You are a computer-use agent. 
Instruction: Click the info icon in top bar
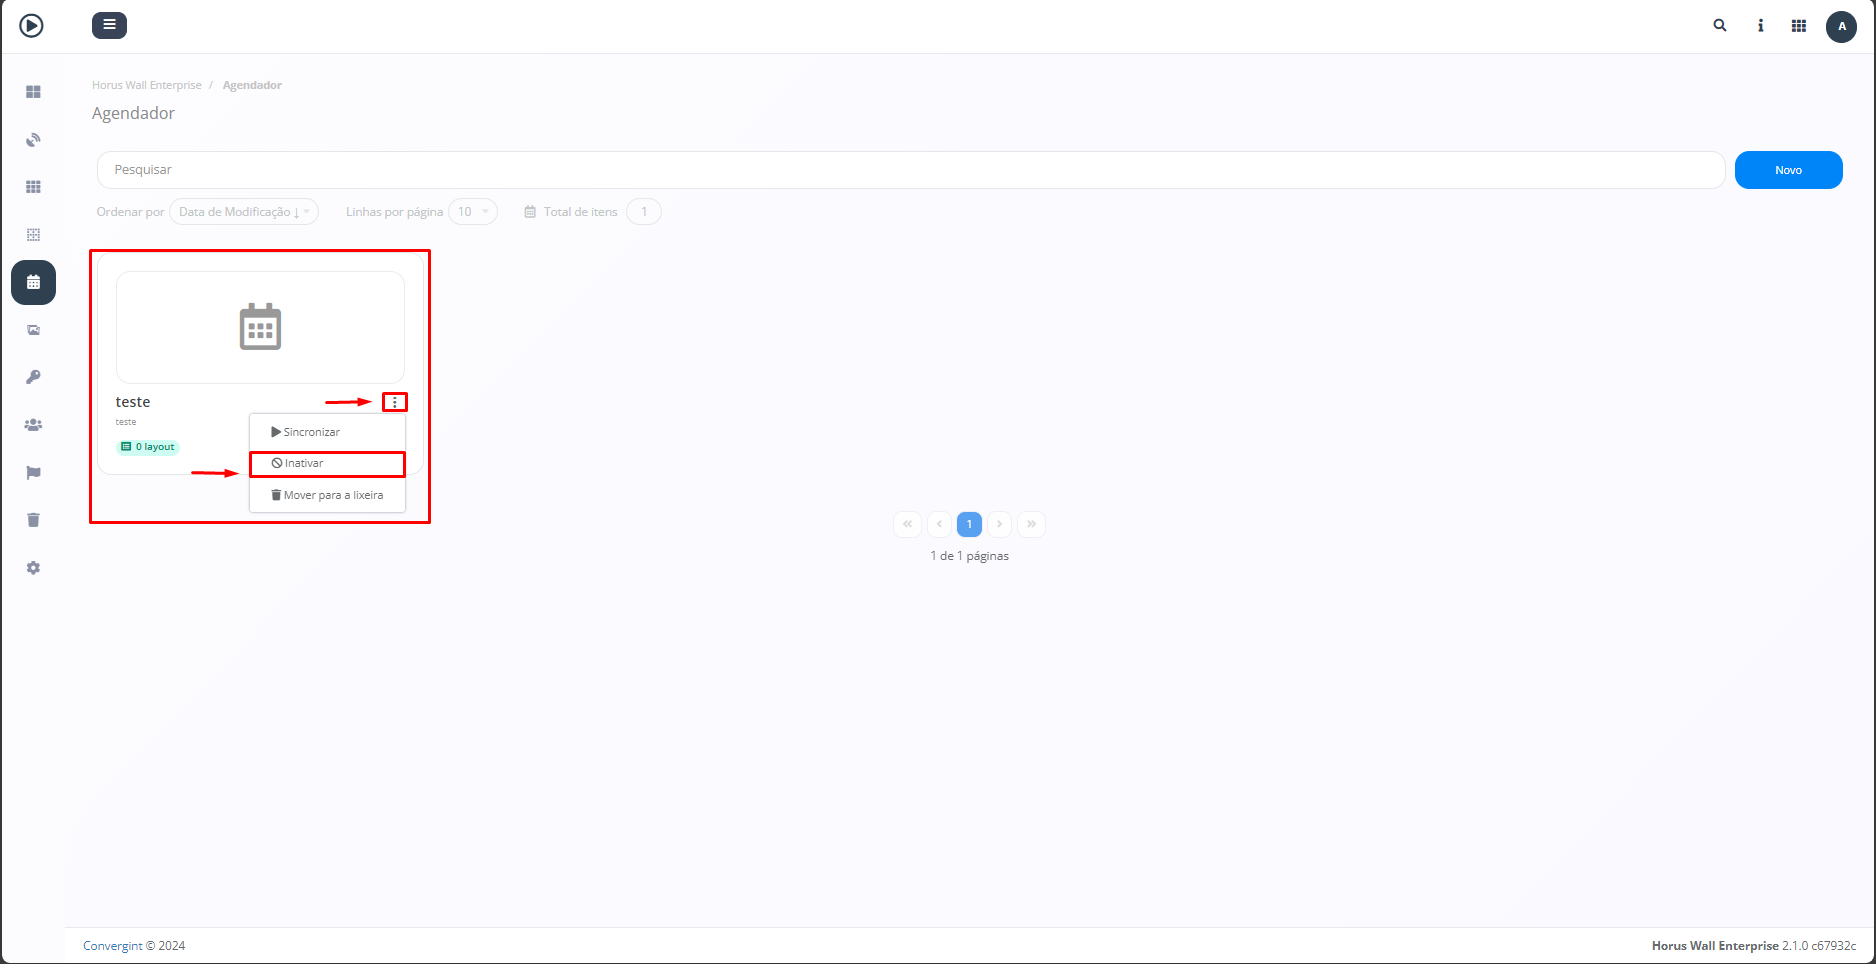[1760, 26]
